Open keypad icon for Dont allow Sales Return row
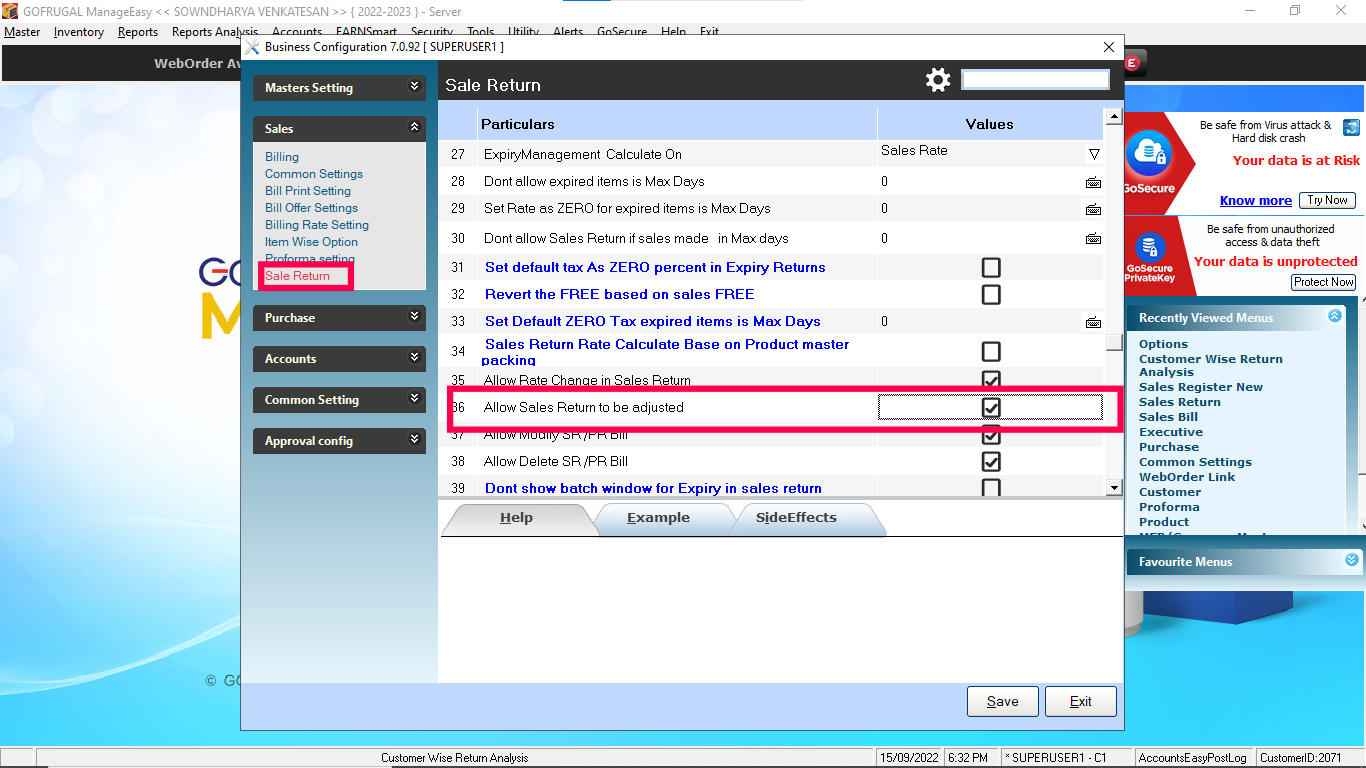The image size is (1366, 768). tap(1093, 238)
